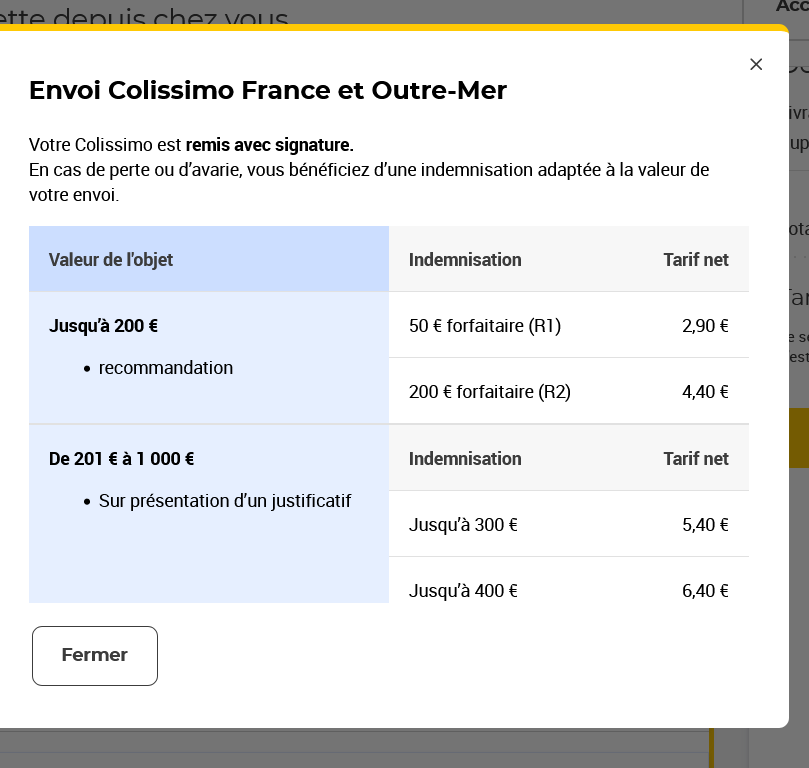The image size is (809, 768).
Task: Click the dialog title Envoi Colissimo France et Outre-Mer
Action: [x=268, y=90]
